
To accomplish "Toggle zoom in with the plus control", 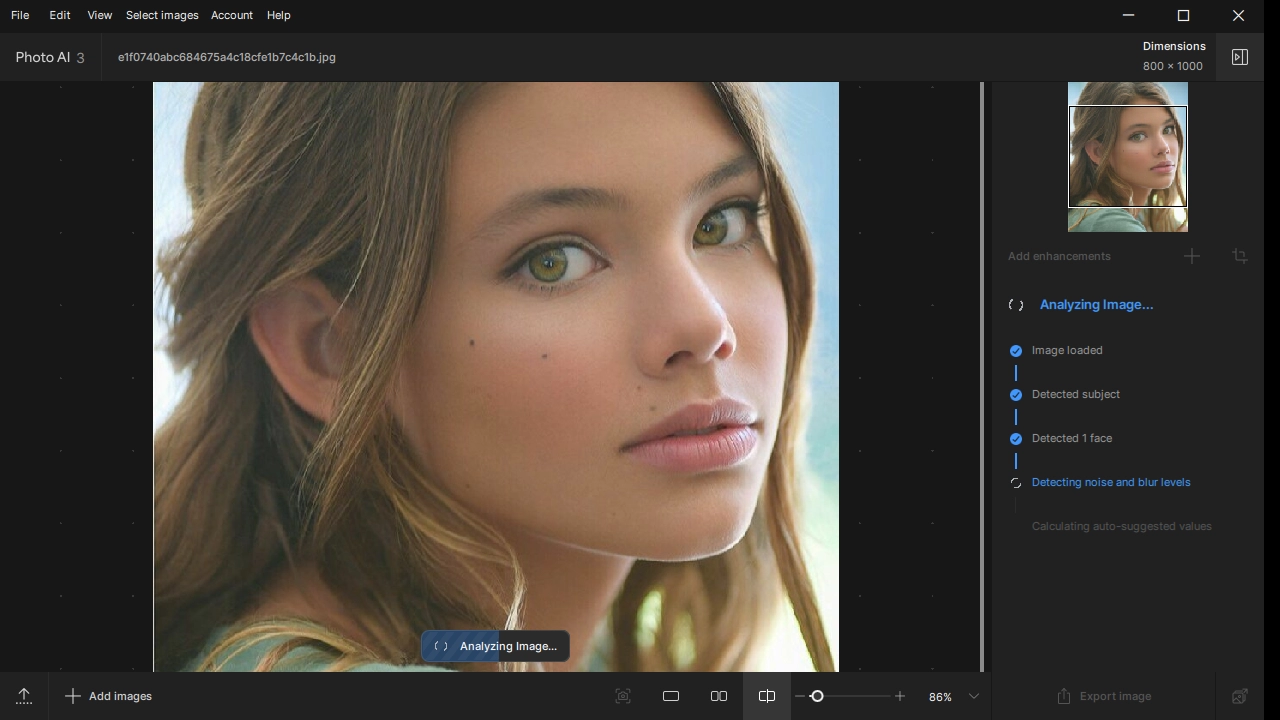I will click(899, 696).
